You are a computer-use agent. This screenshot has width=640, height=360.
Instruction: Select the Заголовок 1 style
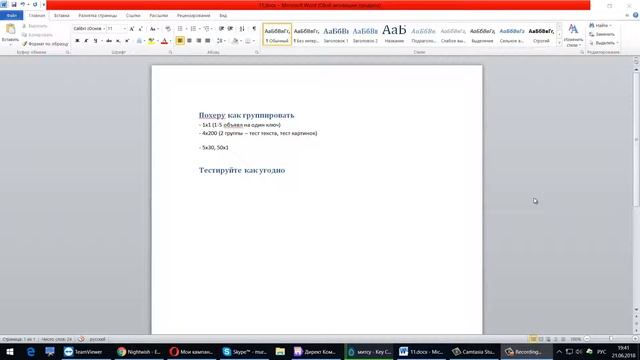pyautogui.click(x=336, y=34)
